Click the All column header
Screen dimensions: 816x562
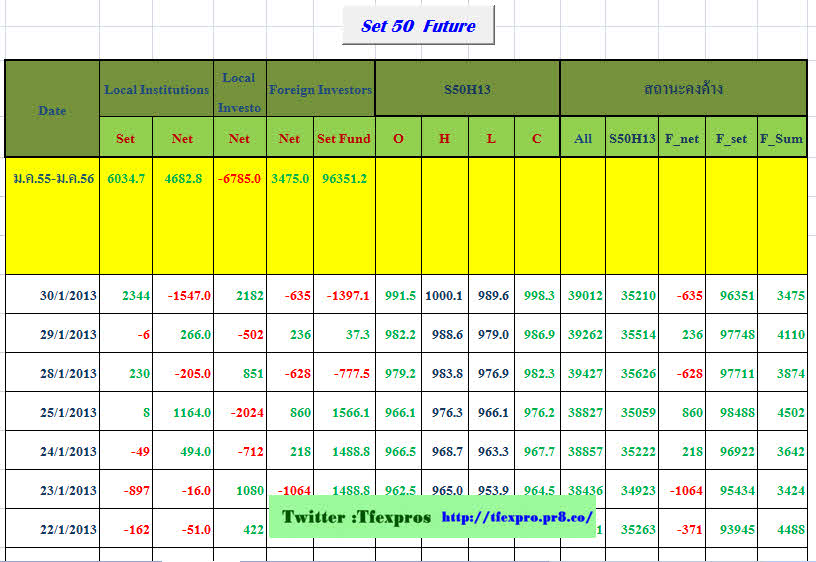(x=582, y=138)
